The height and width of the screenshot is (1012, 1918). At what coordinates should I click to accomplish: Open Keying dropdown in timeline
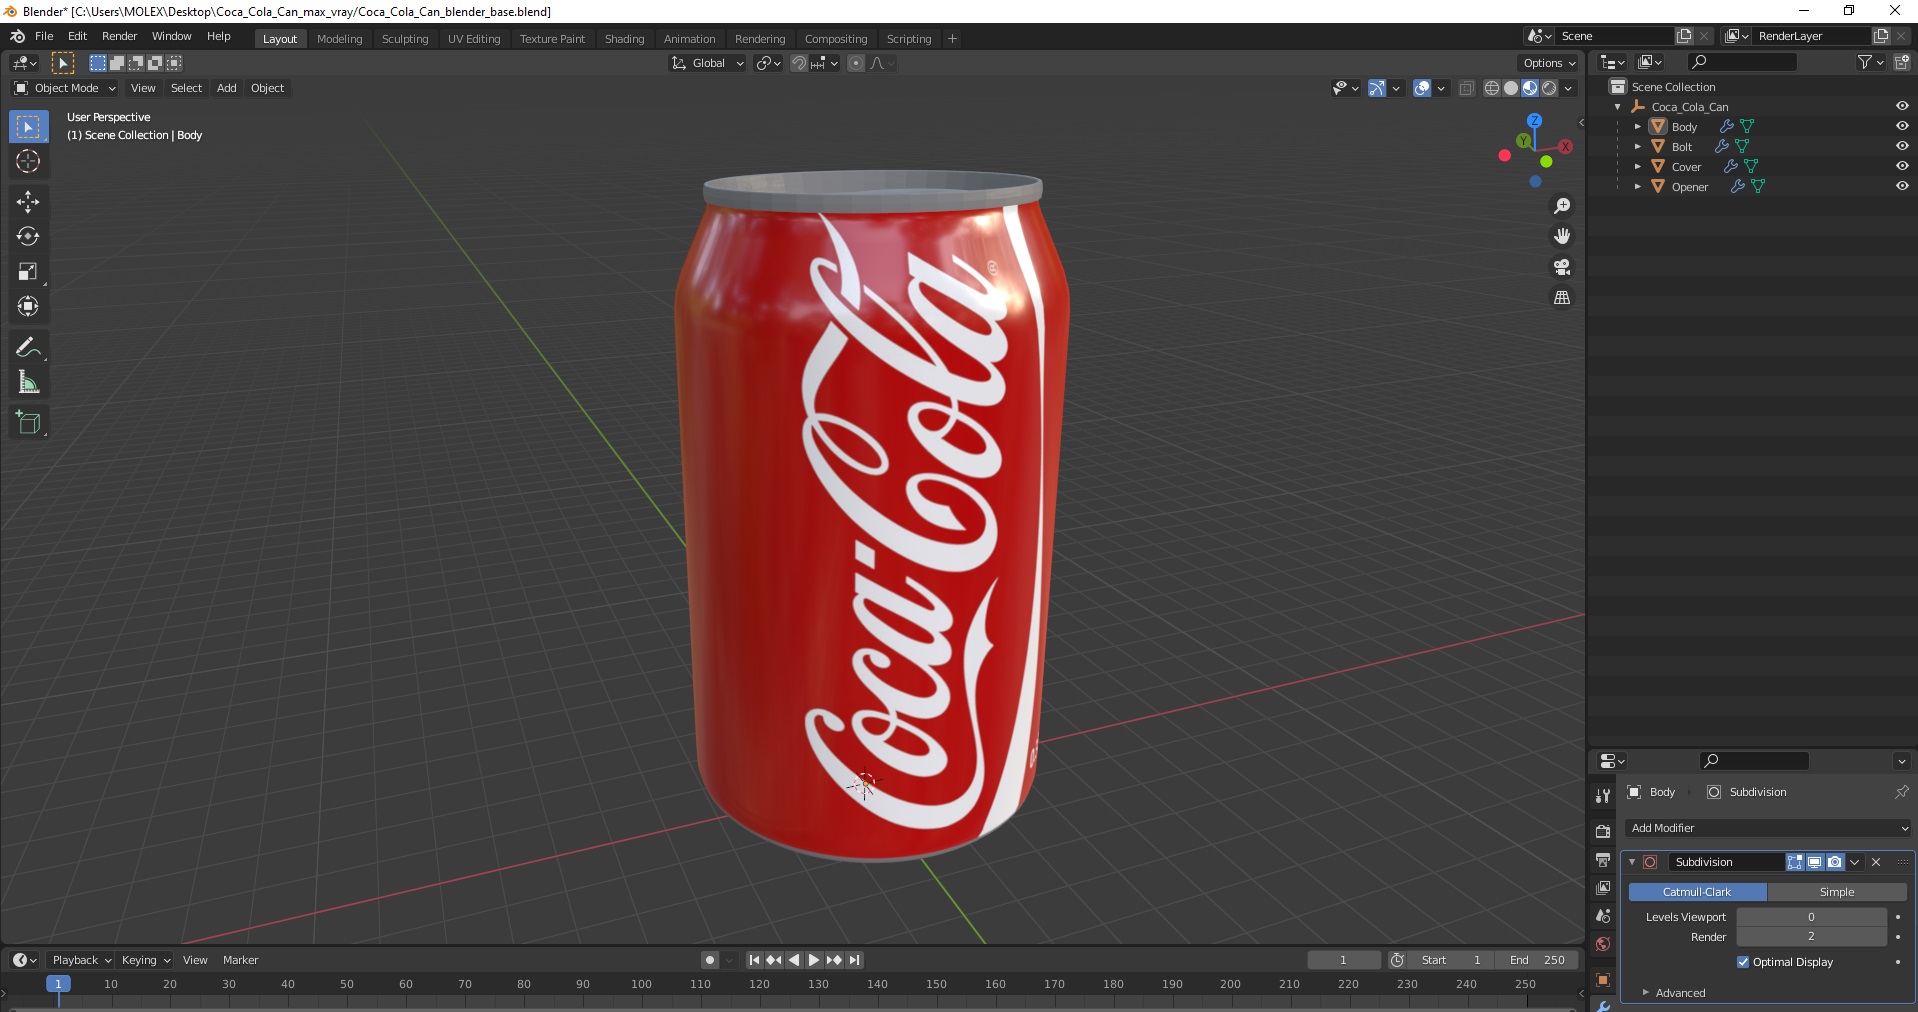tap(145, 960)
